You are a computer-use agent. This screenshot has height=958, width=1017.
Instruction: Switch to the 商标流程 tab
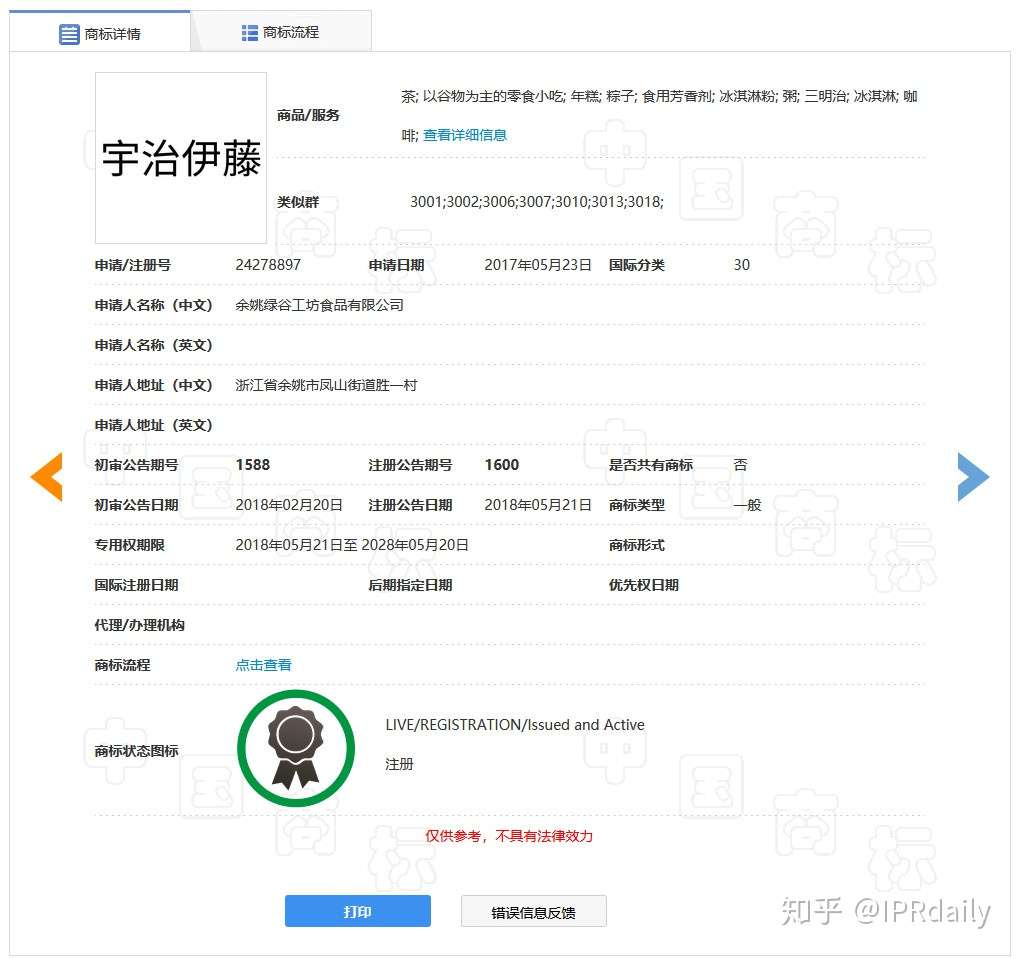pyautogui.click(x=281, y=32)
